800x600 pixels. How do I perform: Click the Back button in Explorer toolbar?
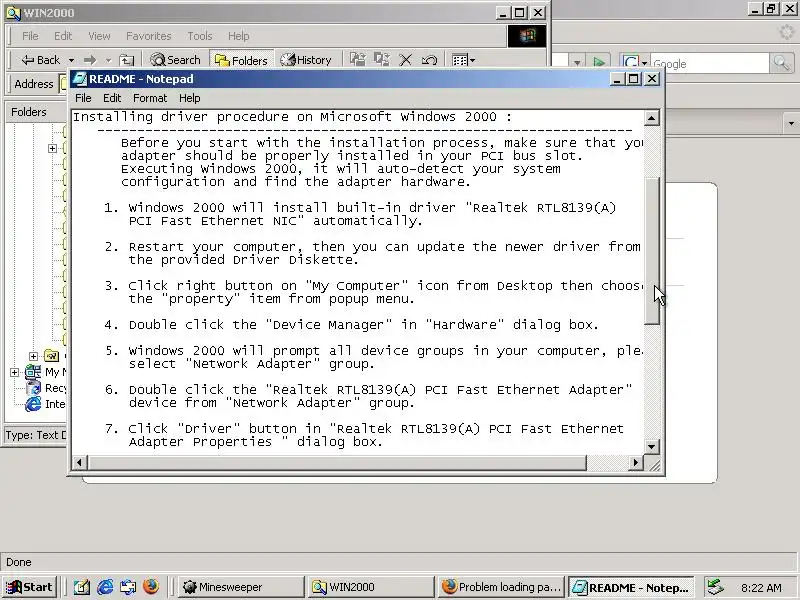click(x=40, y=60)
